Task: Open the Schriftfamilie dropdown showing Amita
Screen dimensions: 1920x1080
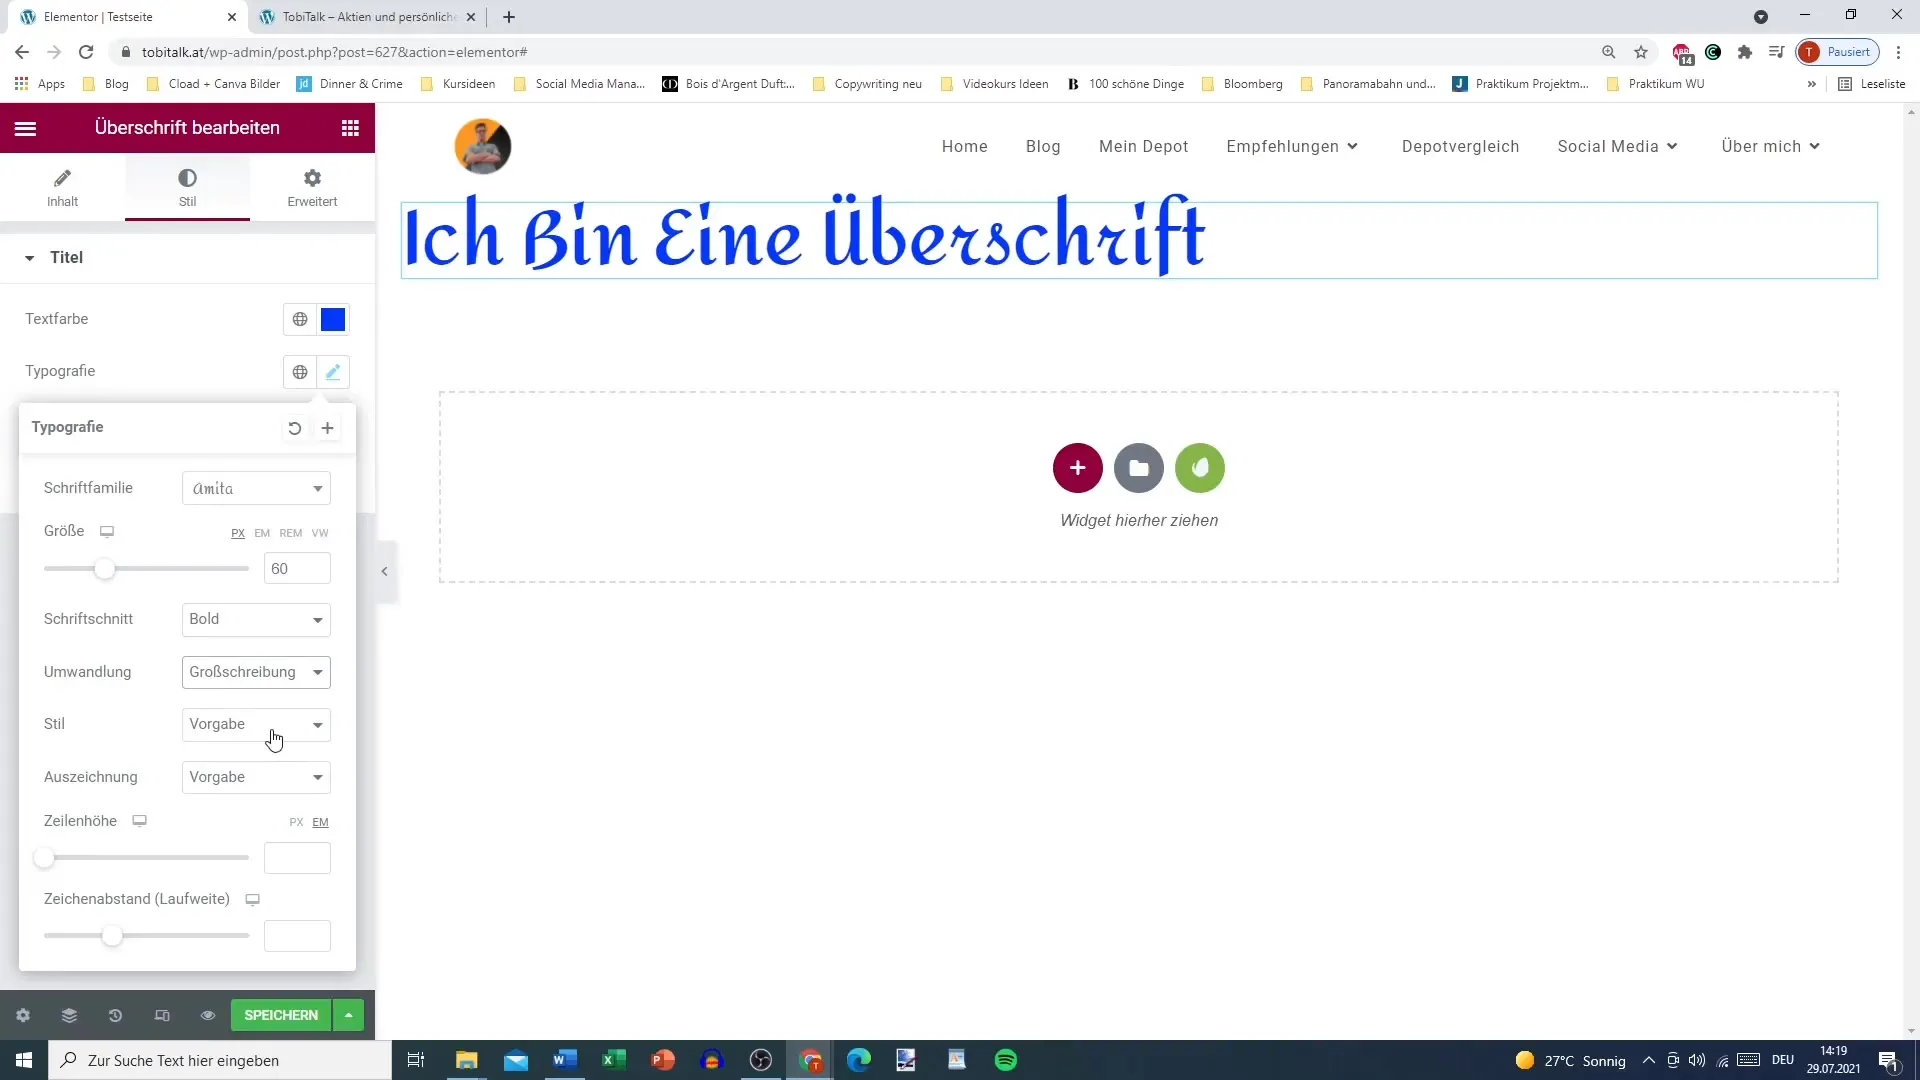Action: tap(256, 488)
